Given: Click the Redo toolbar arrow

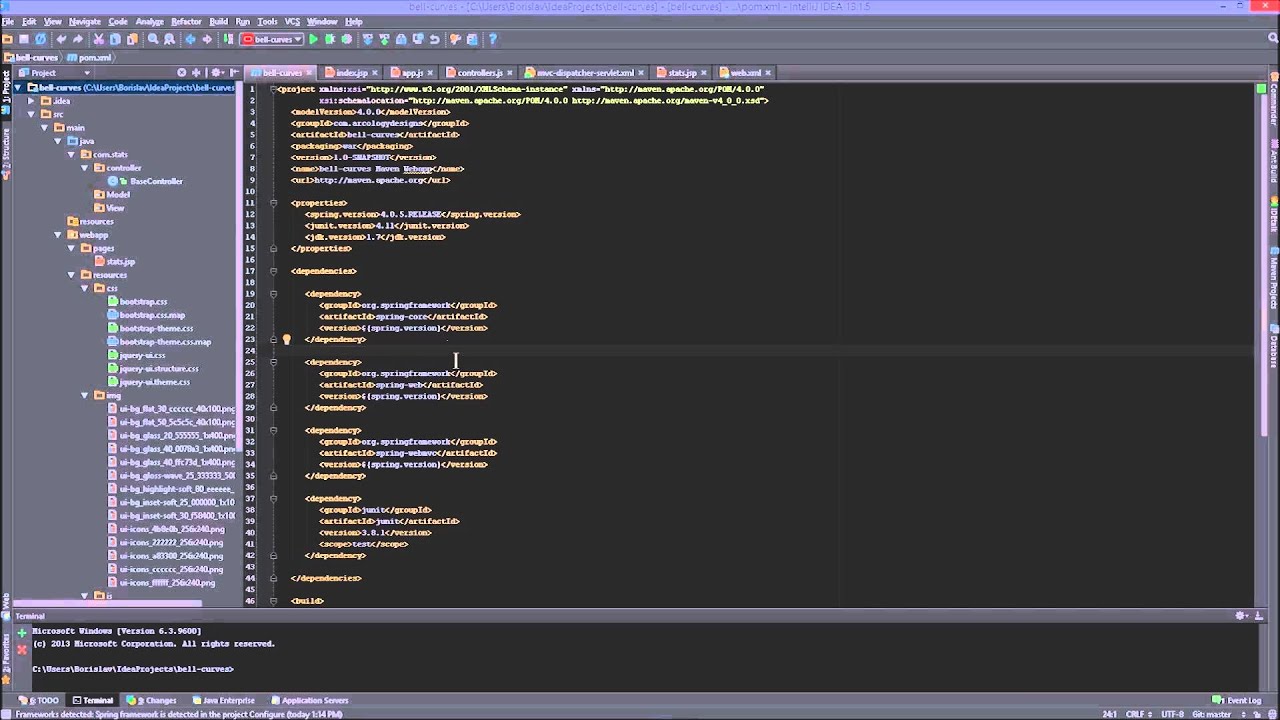Looking at the screenshot, I should coord(78,39).
